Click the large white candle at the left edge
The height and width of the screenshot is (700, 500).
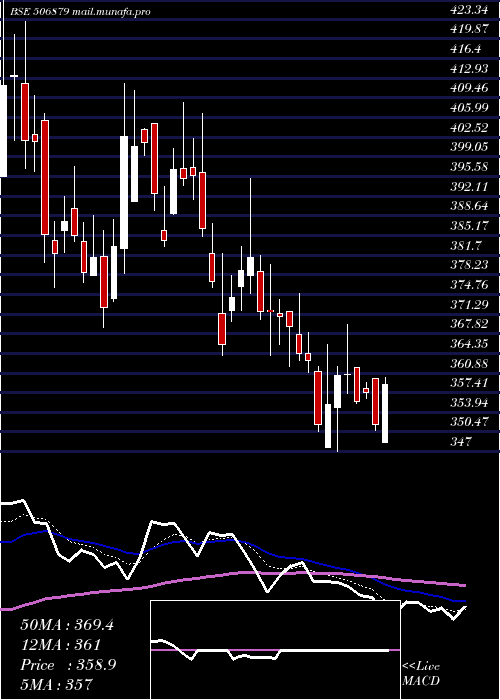pyautogui.click(x=3, y=131)
